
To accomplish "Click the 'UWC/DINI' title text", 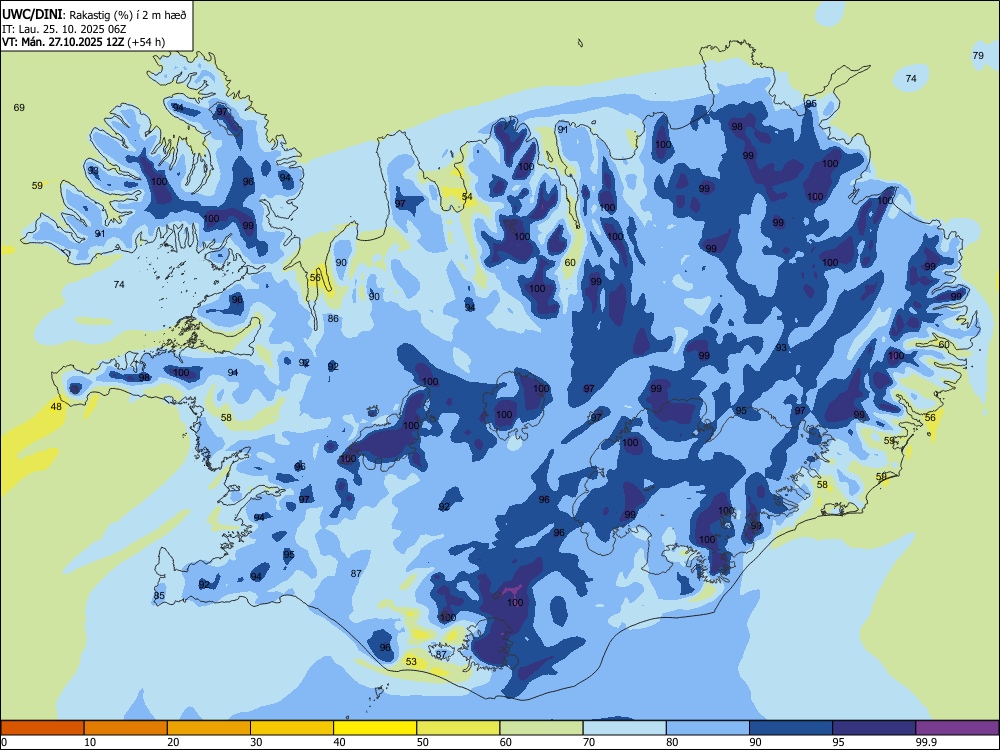I will (x=32, y=14).
